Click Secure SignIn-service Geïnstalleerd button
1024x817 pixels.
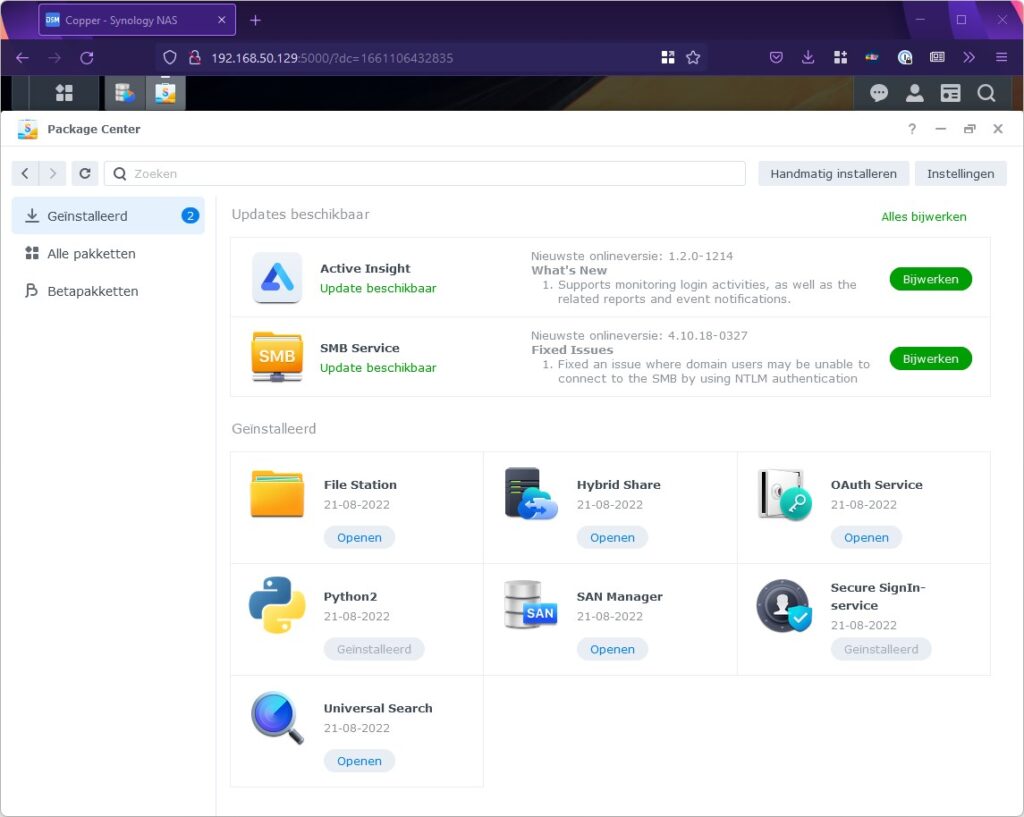point(880,649)
